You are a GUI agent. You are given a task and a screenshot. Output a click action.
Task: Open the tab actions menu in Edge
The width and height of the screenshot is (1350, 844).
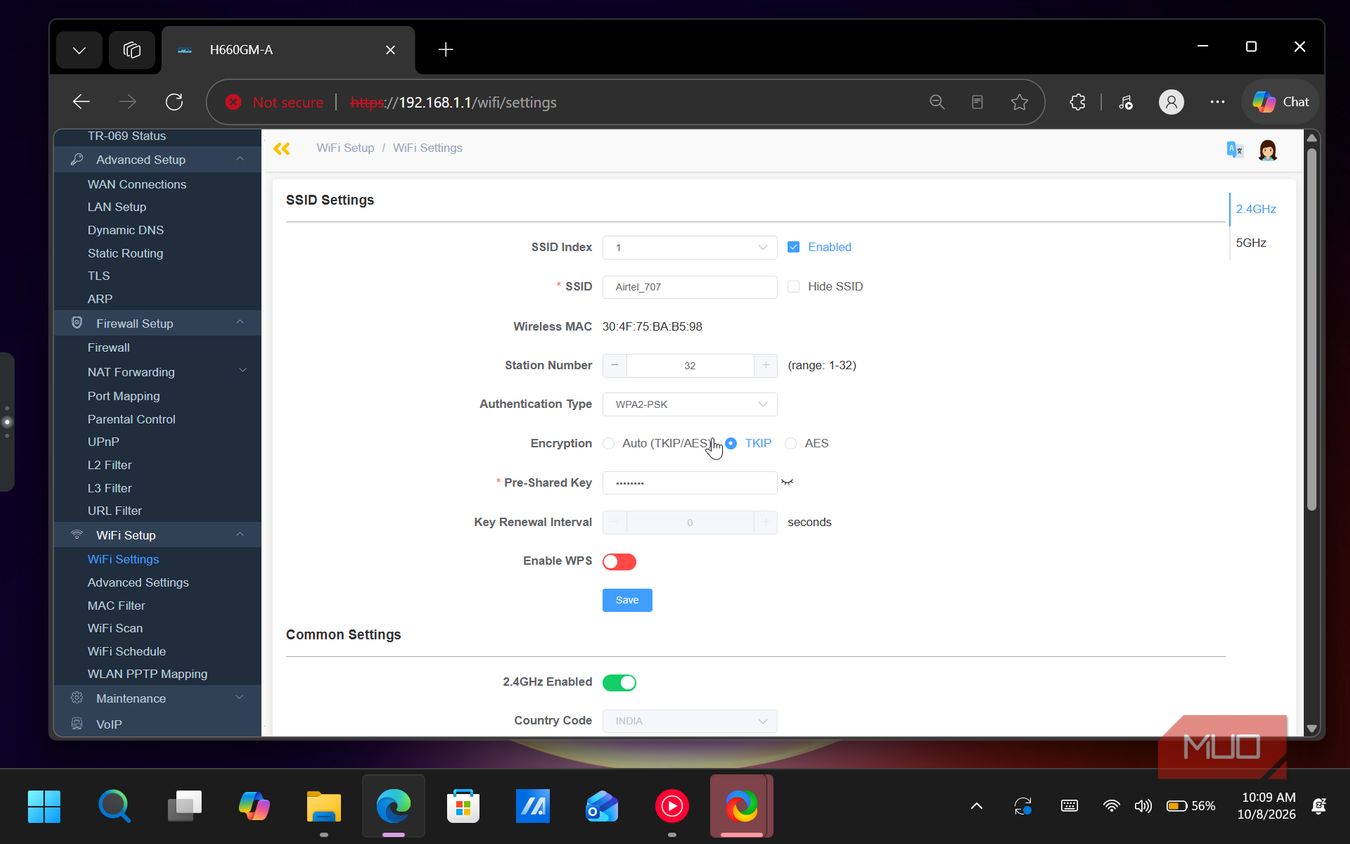[79, 50]
